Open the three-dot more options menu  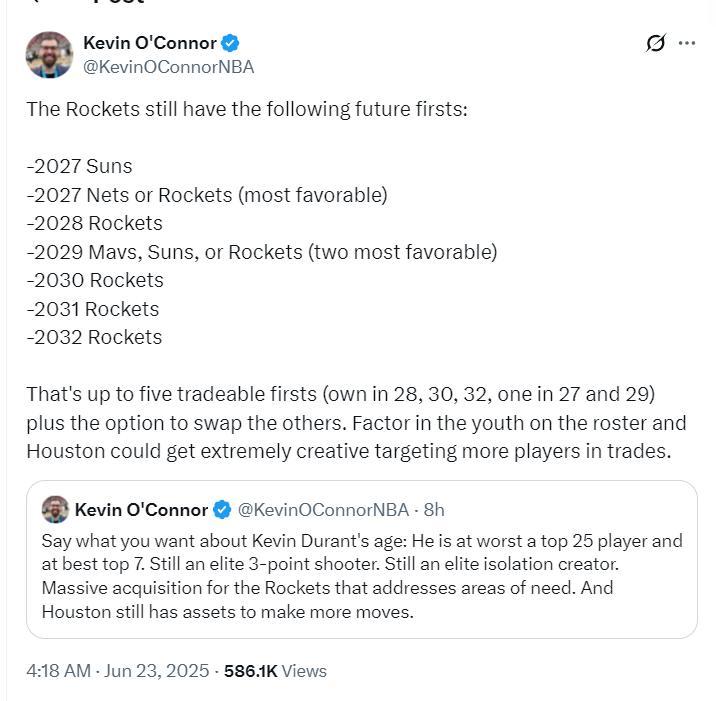(687, 43)
